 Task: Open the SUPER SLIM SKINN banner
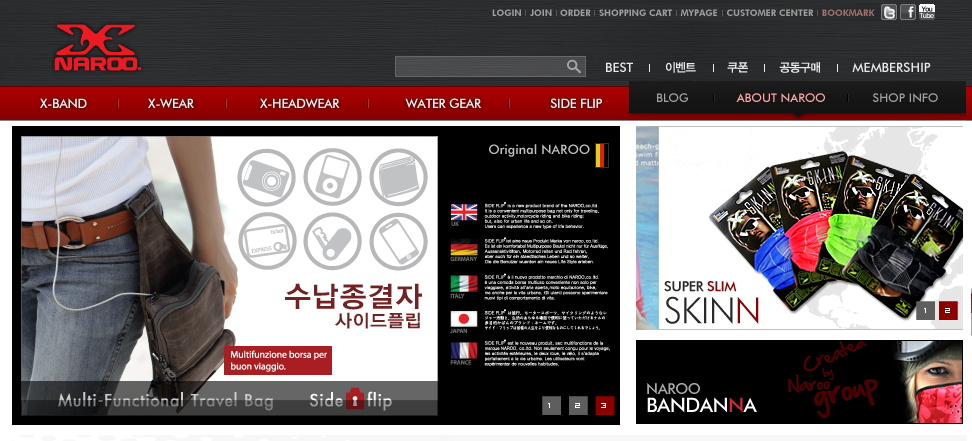click(800, 228)
